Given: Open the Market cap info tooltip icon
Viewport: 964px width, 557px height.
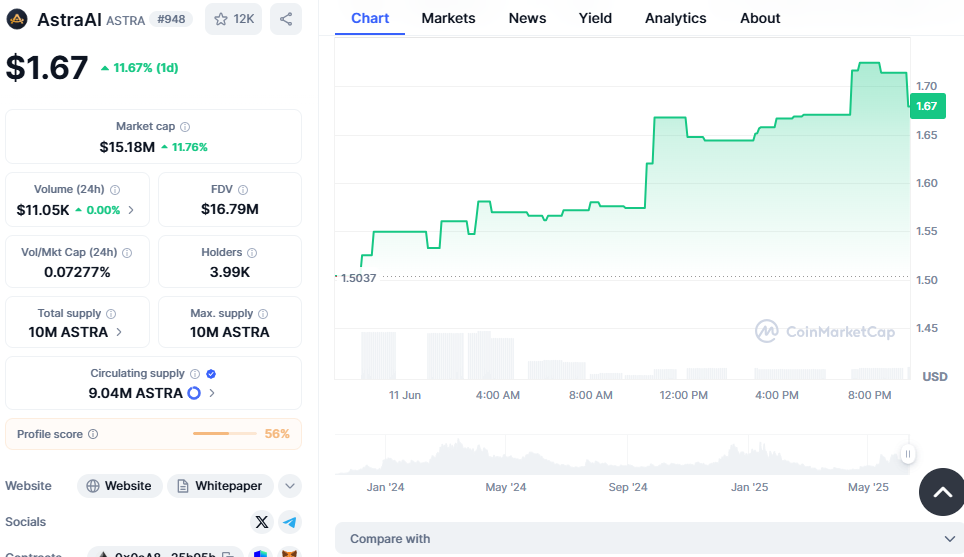Looking at the screenshot, I should tap(185, 127).
